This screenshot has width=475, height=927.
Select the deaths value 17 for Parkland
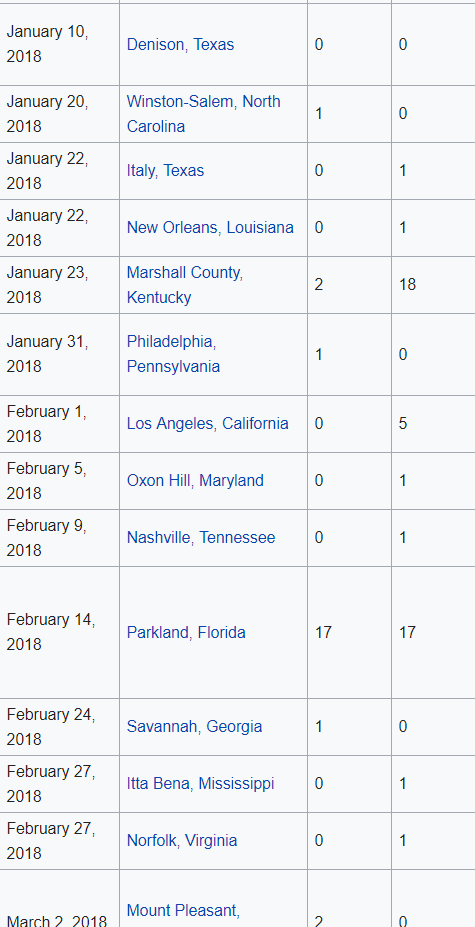tap(324, 633)
